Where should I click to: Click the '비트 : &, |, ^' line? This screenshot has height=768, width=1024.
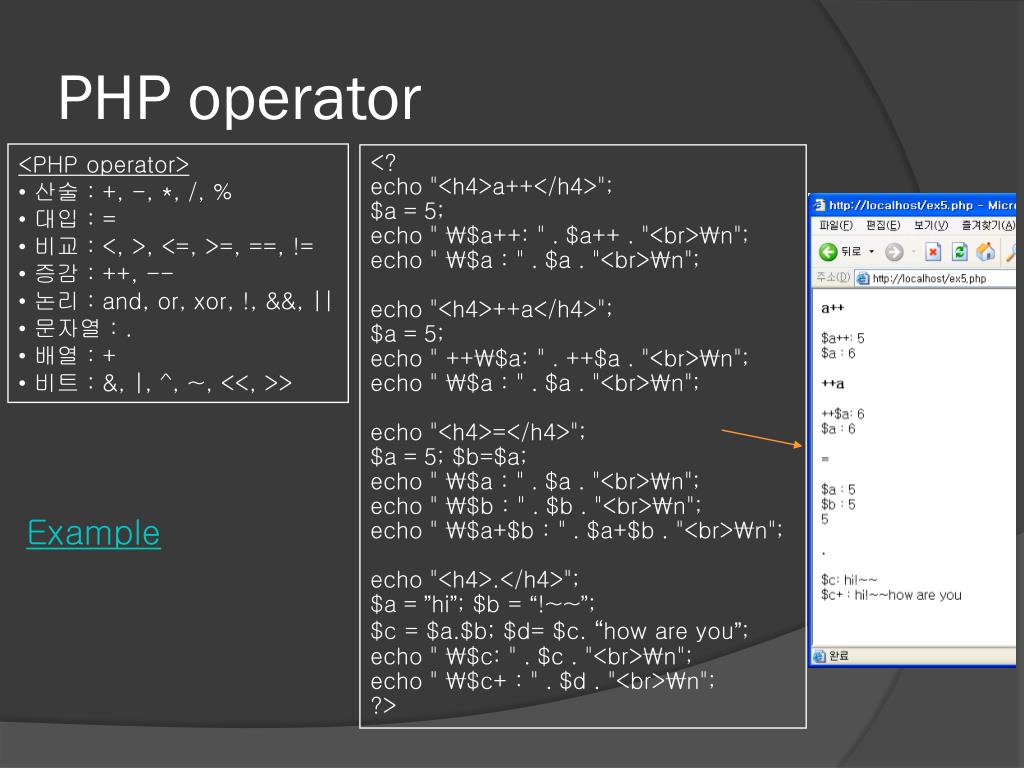(155, 383)
